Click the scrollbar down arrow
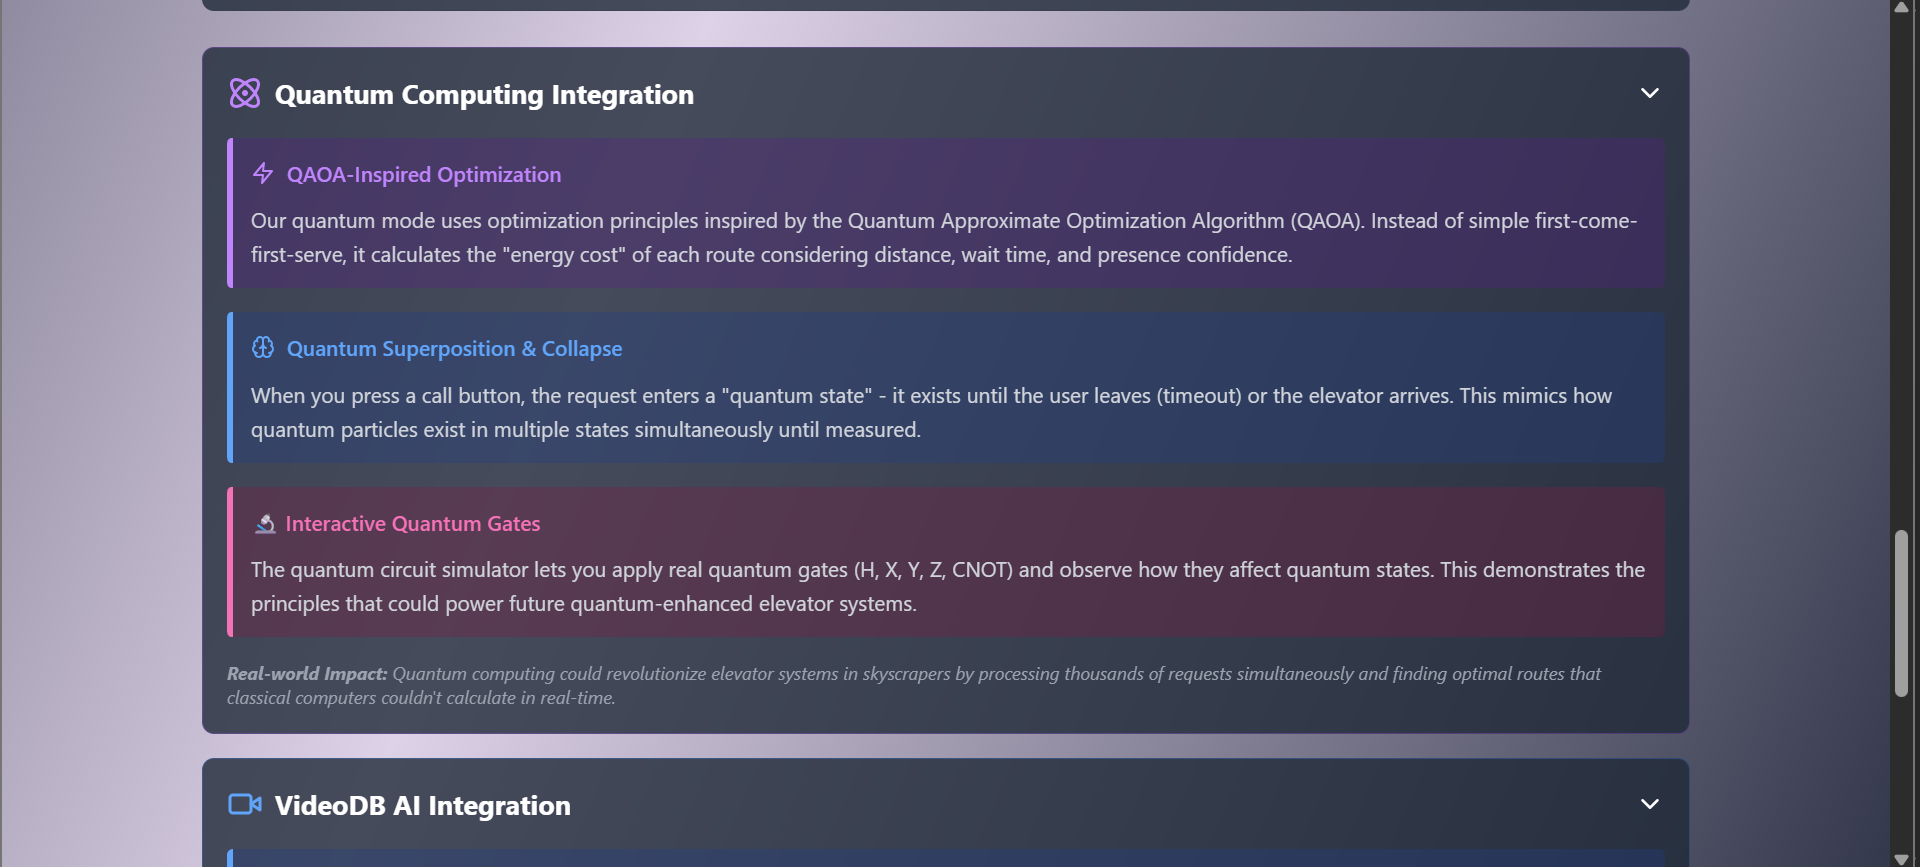 click(x=1901, y=859)
